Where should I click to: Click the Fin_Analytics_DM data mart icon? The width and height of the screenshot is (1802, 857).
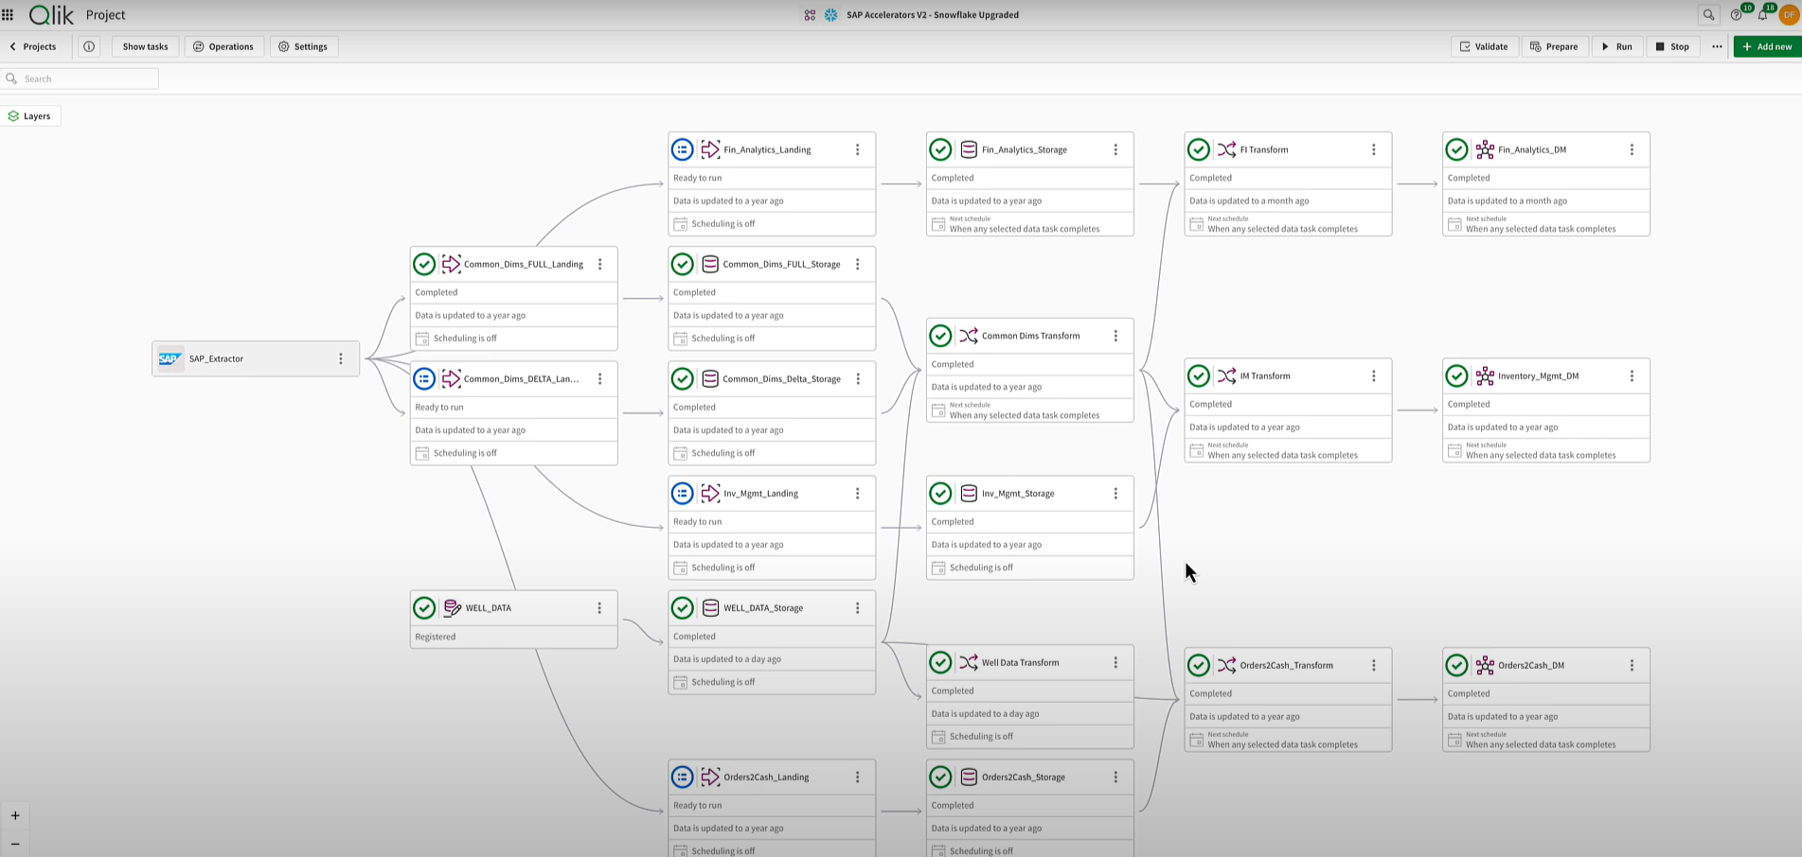[x=1485, y=150]
